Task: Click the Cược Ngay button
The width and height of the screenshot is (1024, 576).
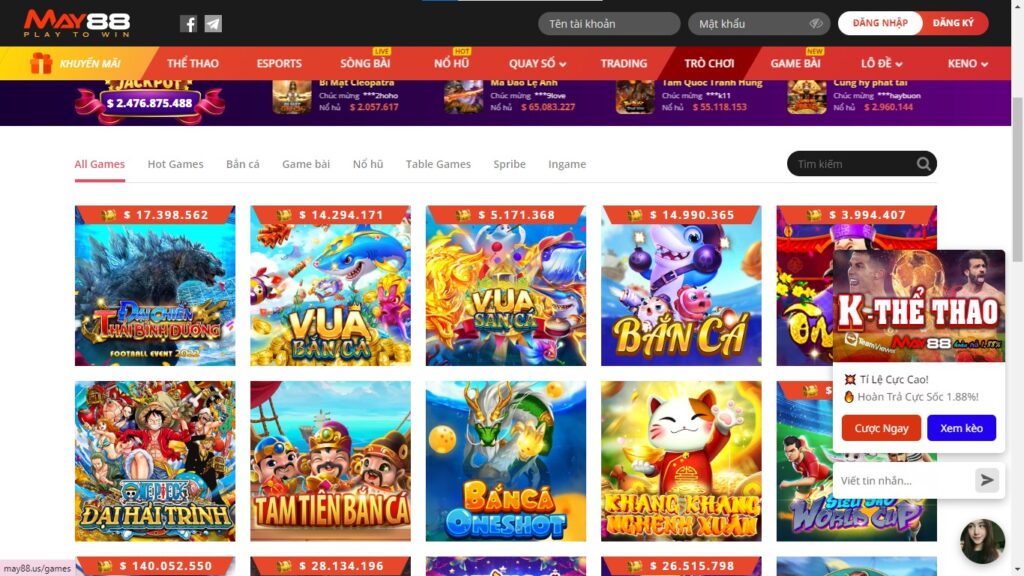Action: [881, 428]
